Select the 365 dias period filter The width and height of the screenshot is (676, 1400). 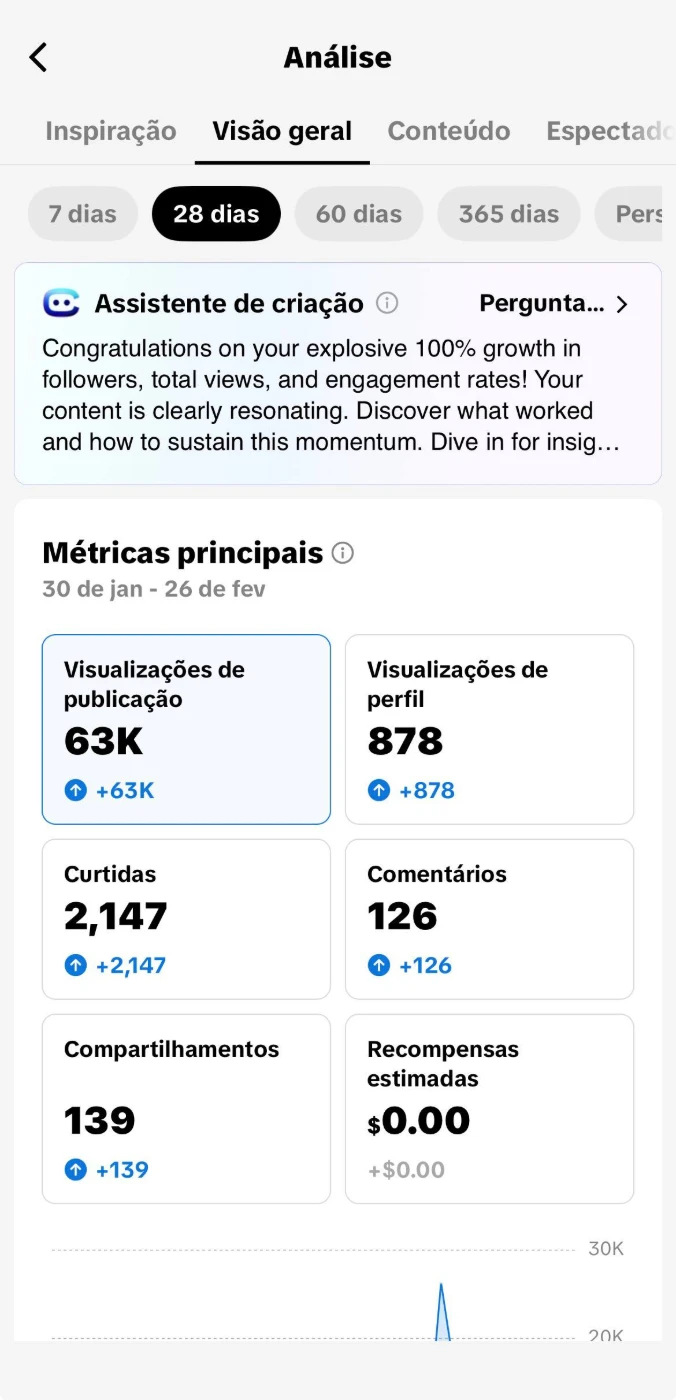pos(508,214)
